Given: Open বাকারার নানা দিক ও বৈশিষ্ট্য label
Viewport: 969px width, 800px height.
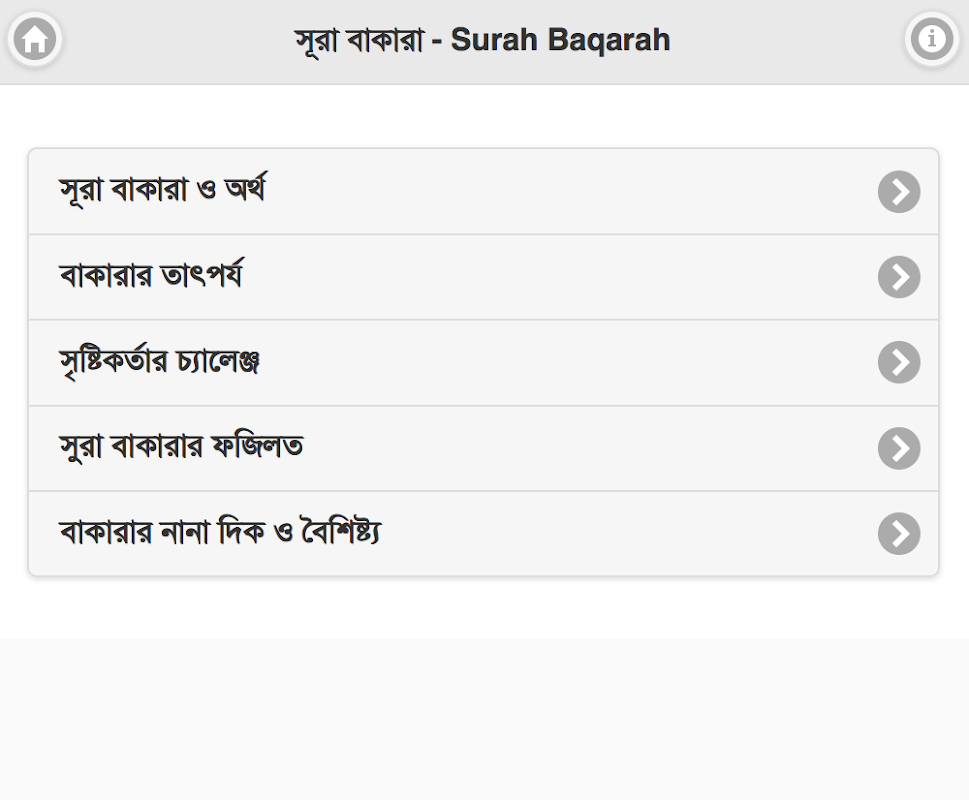Looking at the screenshot, I should pos(220,533).
